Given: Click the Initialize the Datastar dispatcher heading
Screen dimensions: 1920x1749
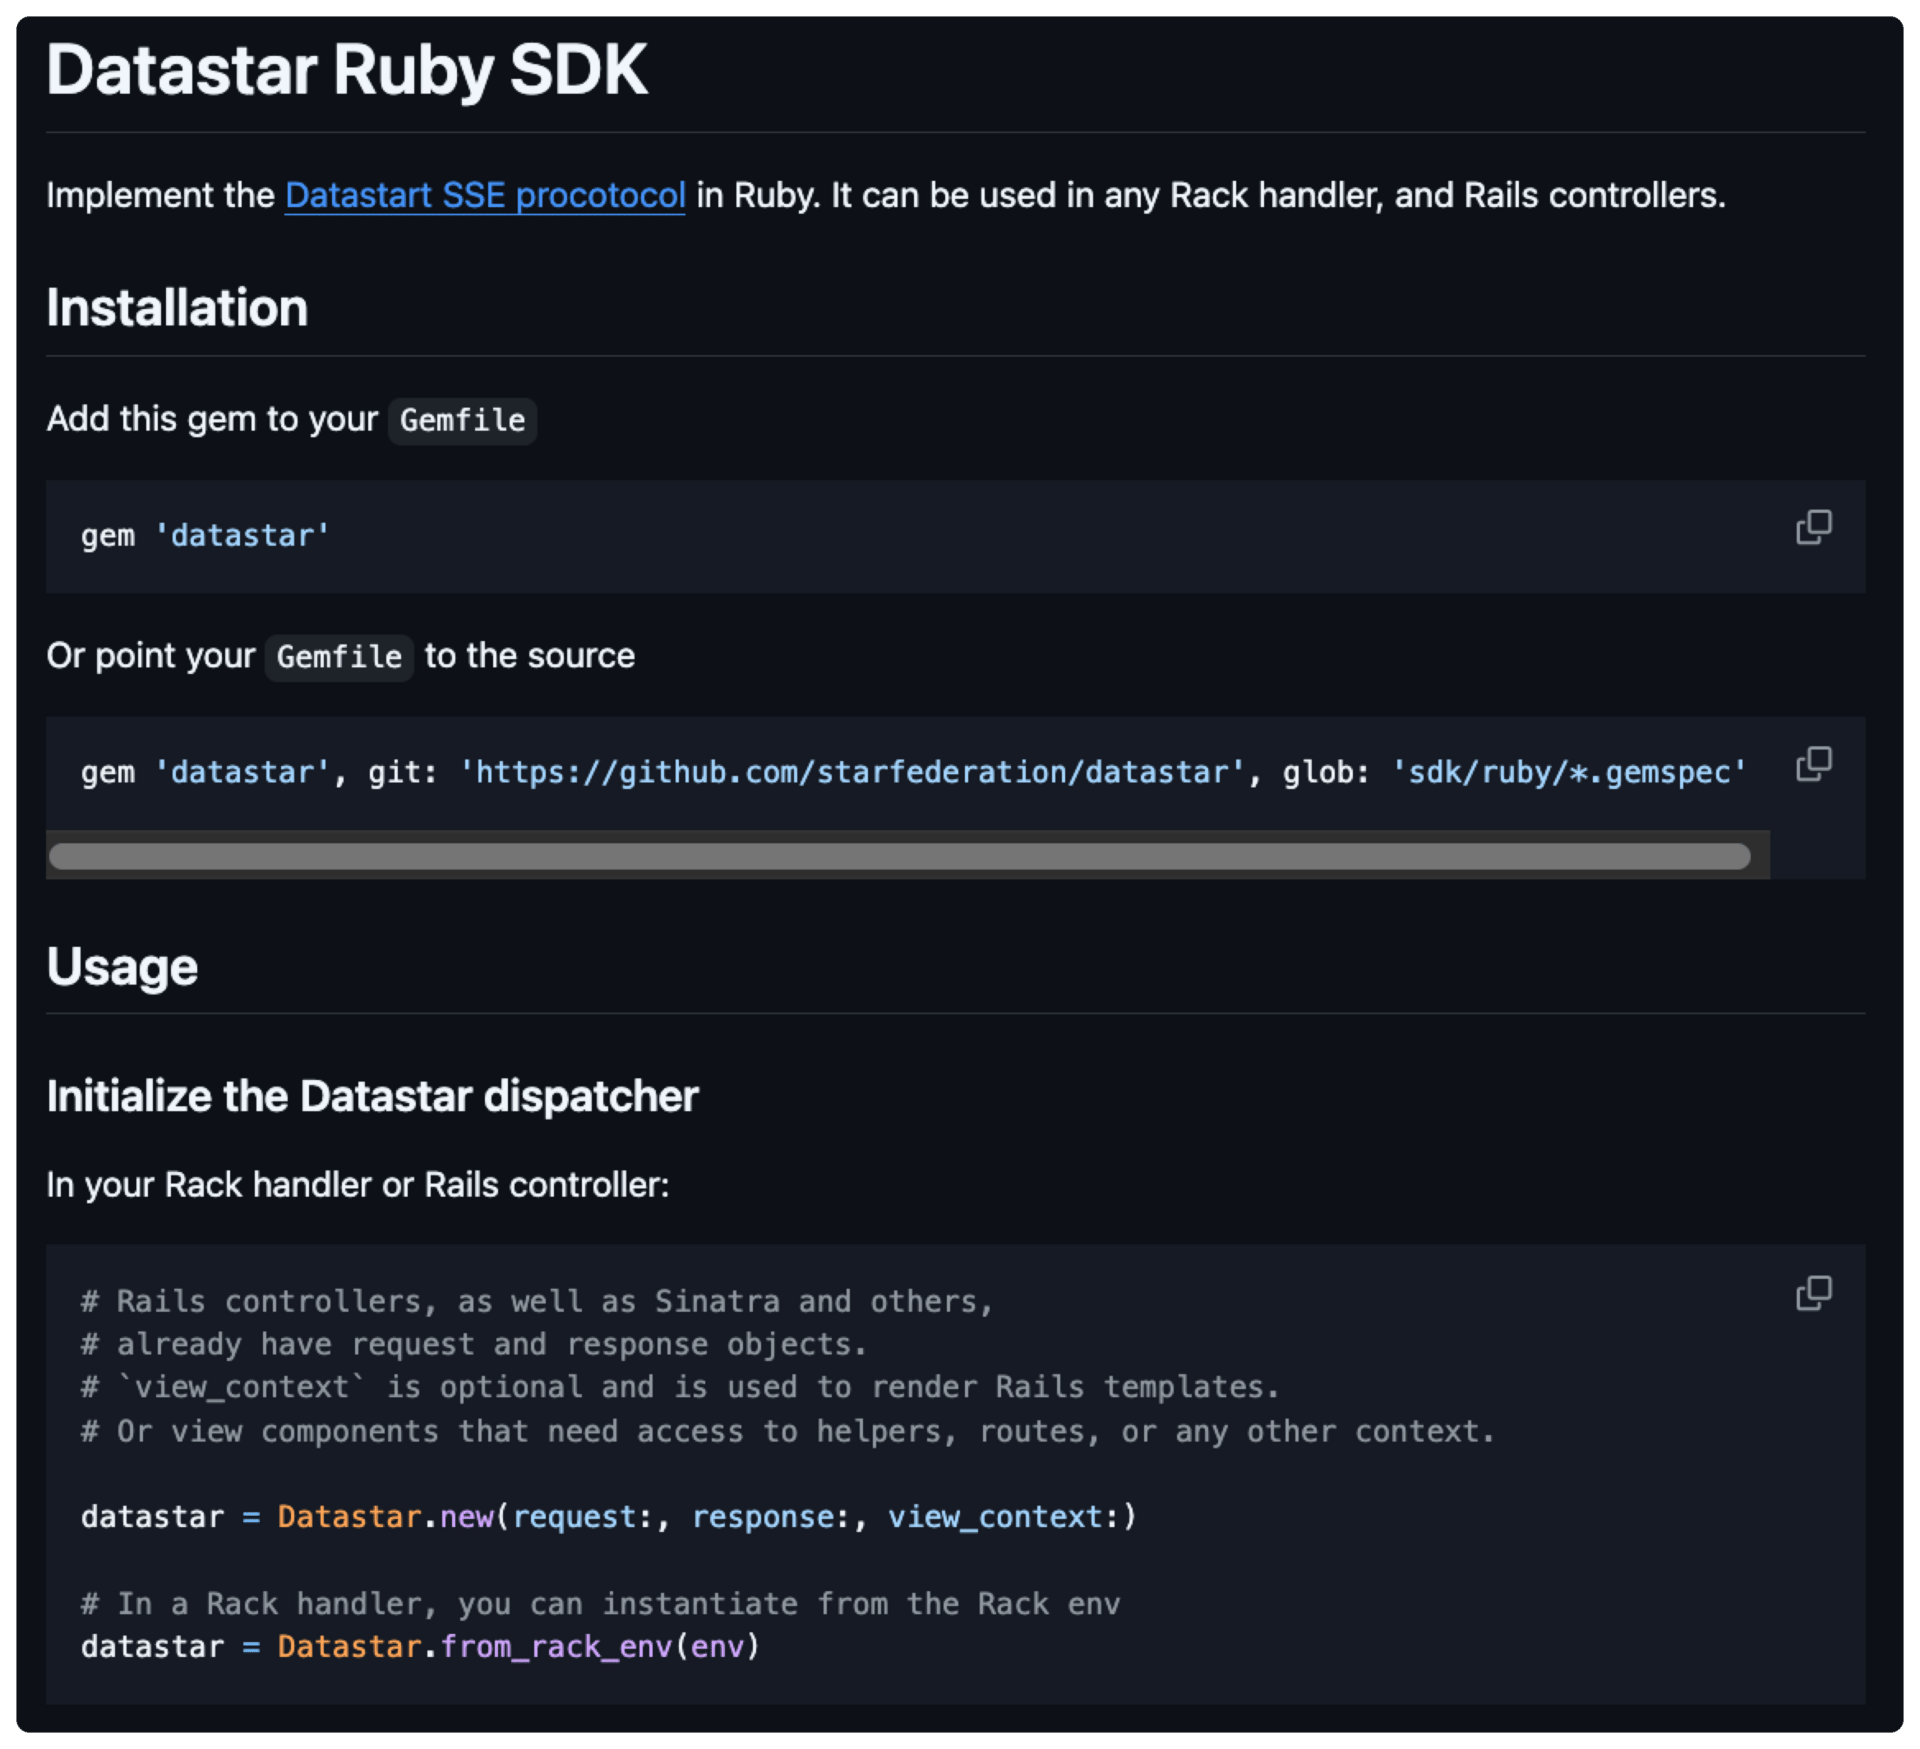Looking at the screenshot, I should (x=372, y=1096).
